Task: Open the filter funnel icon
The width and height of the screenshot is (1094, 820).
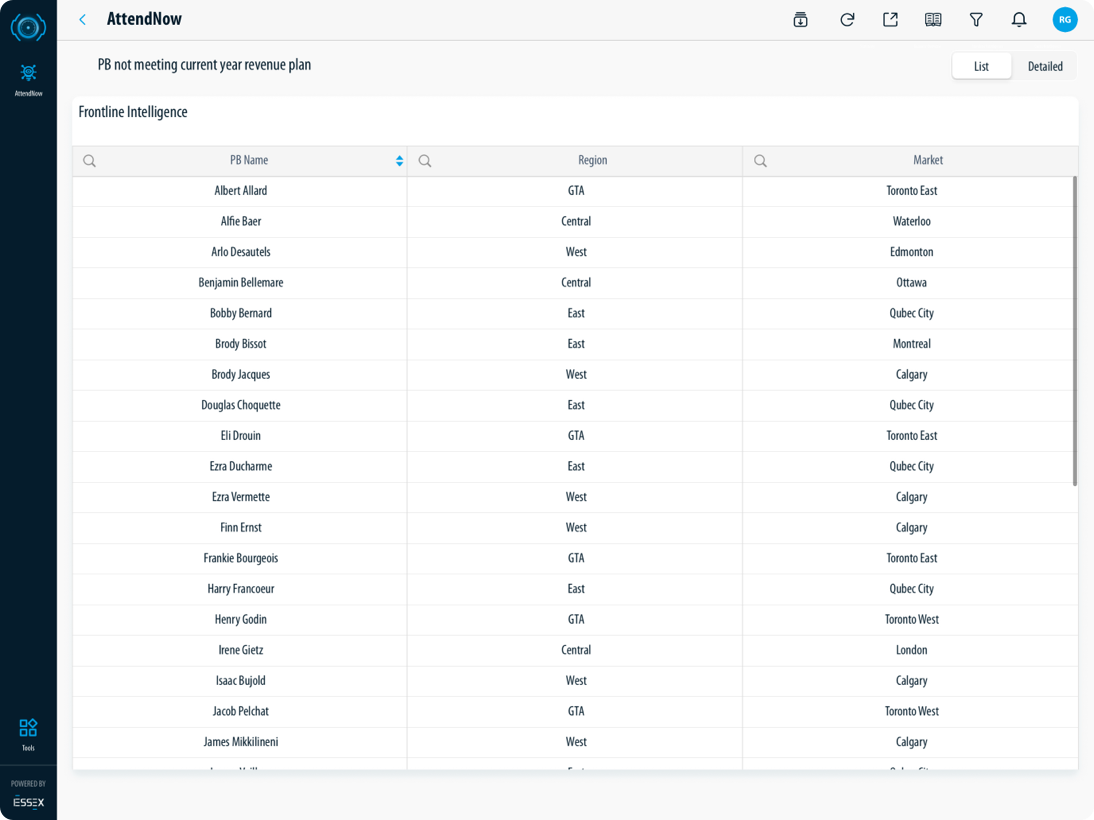Action: click(976, 20)
